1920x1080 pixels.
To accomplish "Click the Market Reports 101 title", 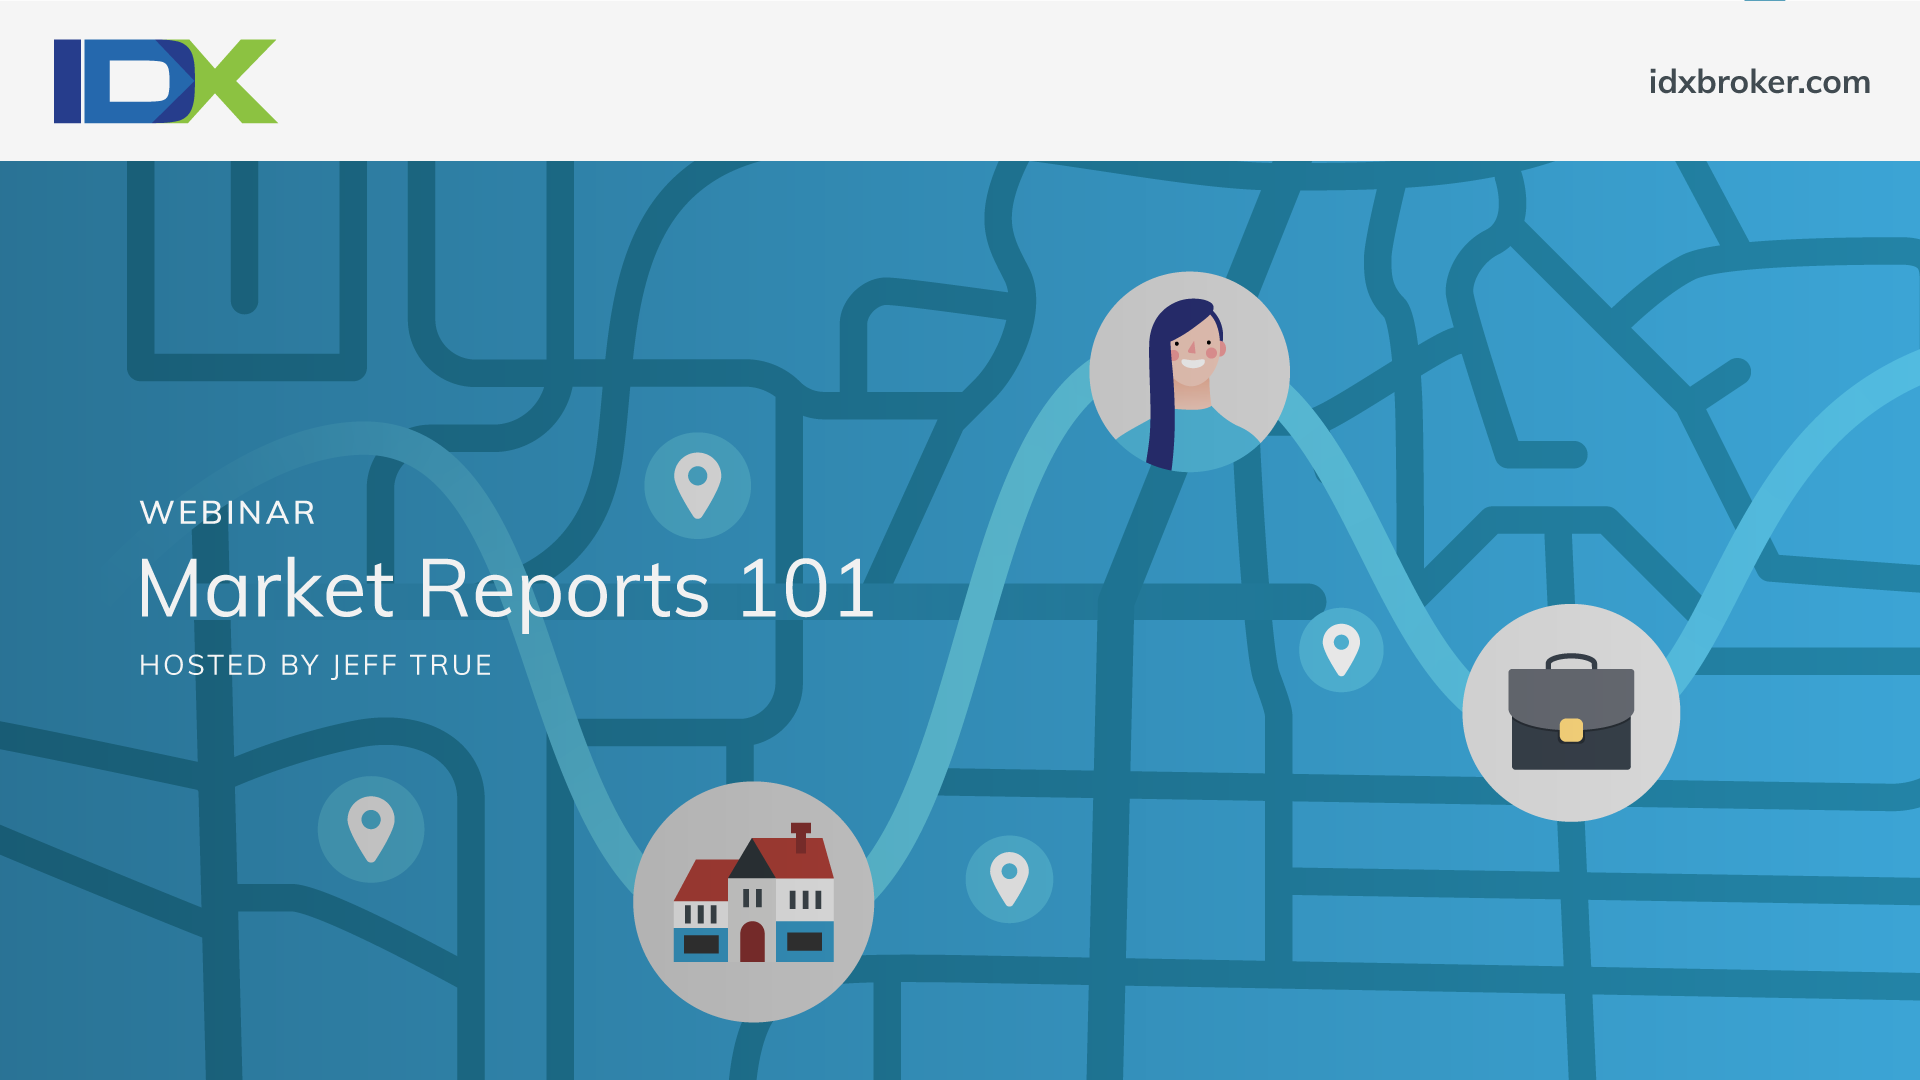I will (x=506, y=589).
